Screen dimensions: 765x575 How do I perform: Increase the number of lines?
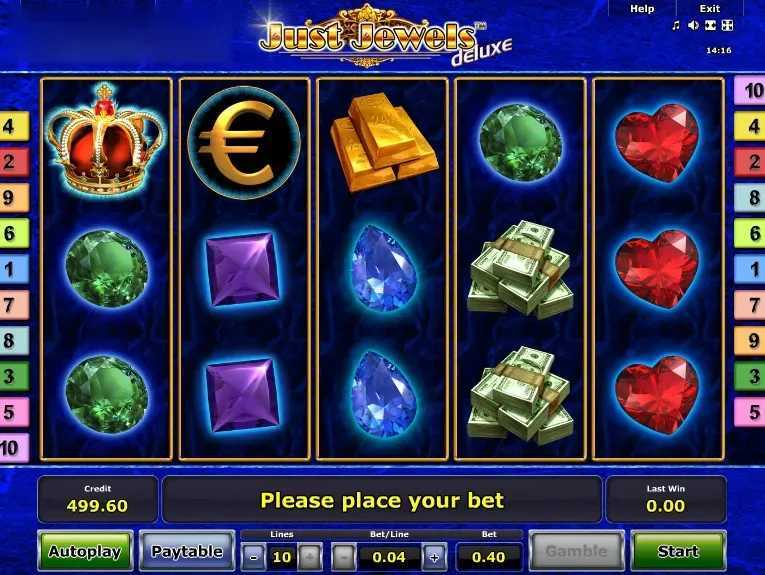coord(310,556)
